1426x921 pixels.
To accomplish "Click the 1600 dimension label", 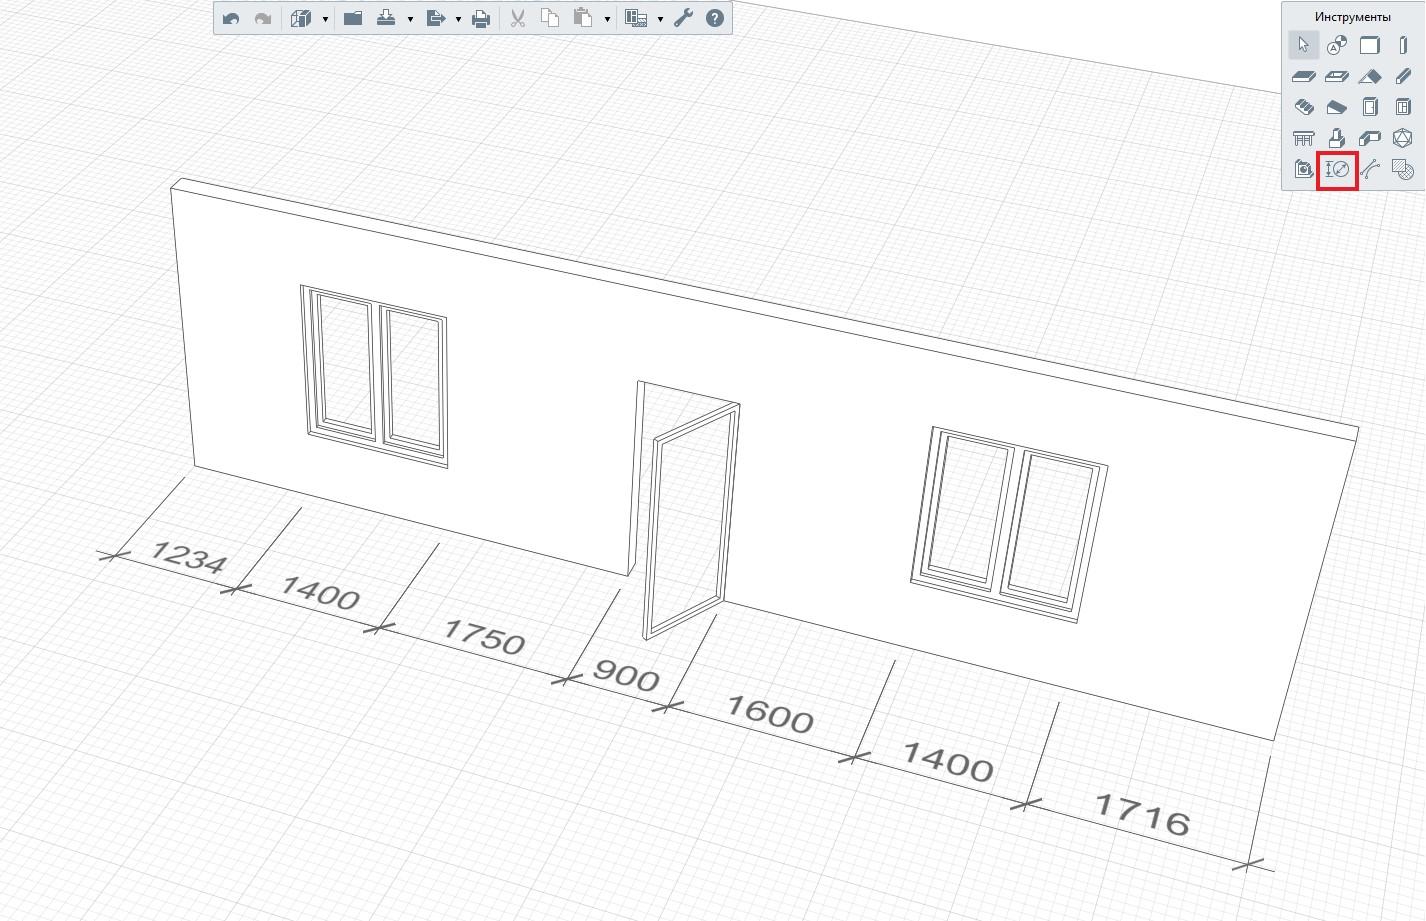I will (769, 714).
